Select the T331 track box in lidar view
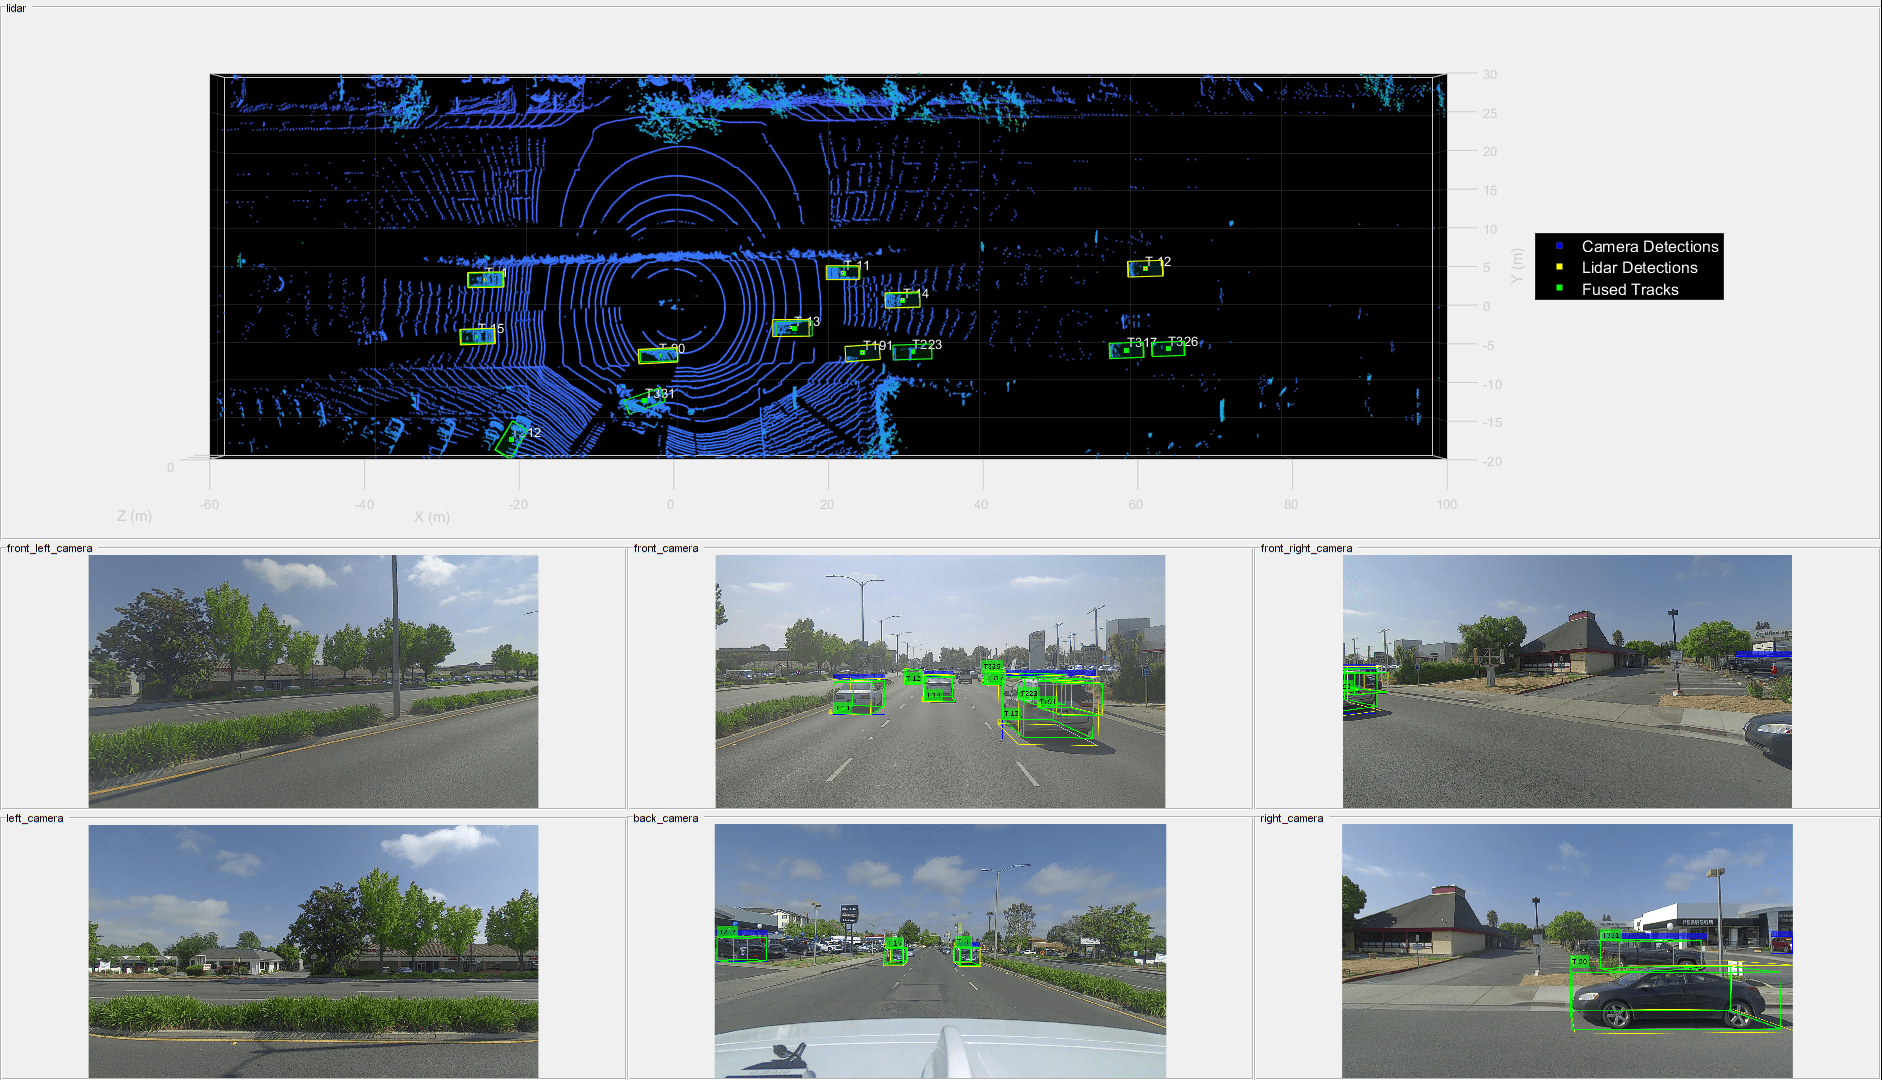This screenshot has width=1882, height=1080. pyautogui.click(x=645, y=402)
